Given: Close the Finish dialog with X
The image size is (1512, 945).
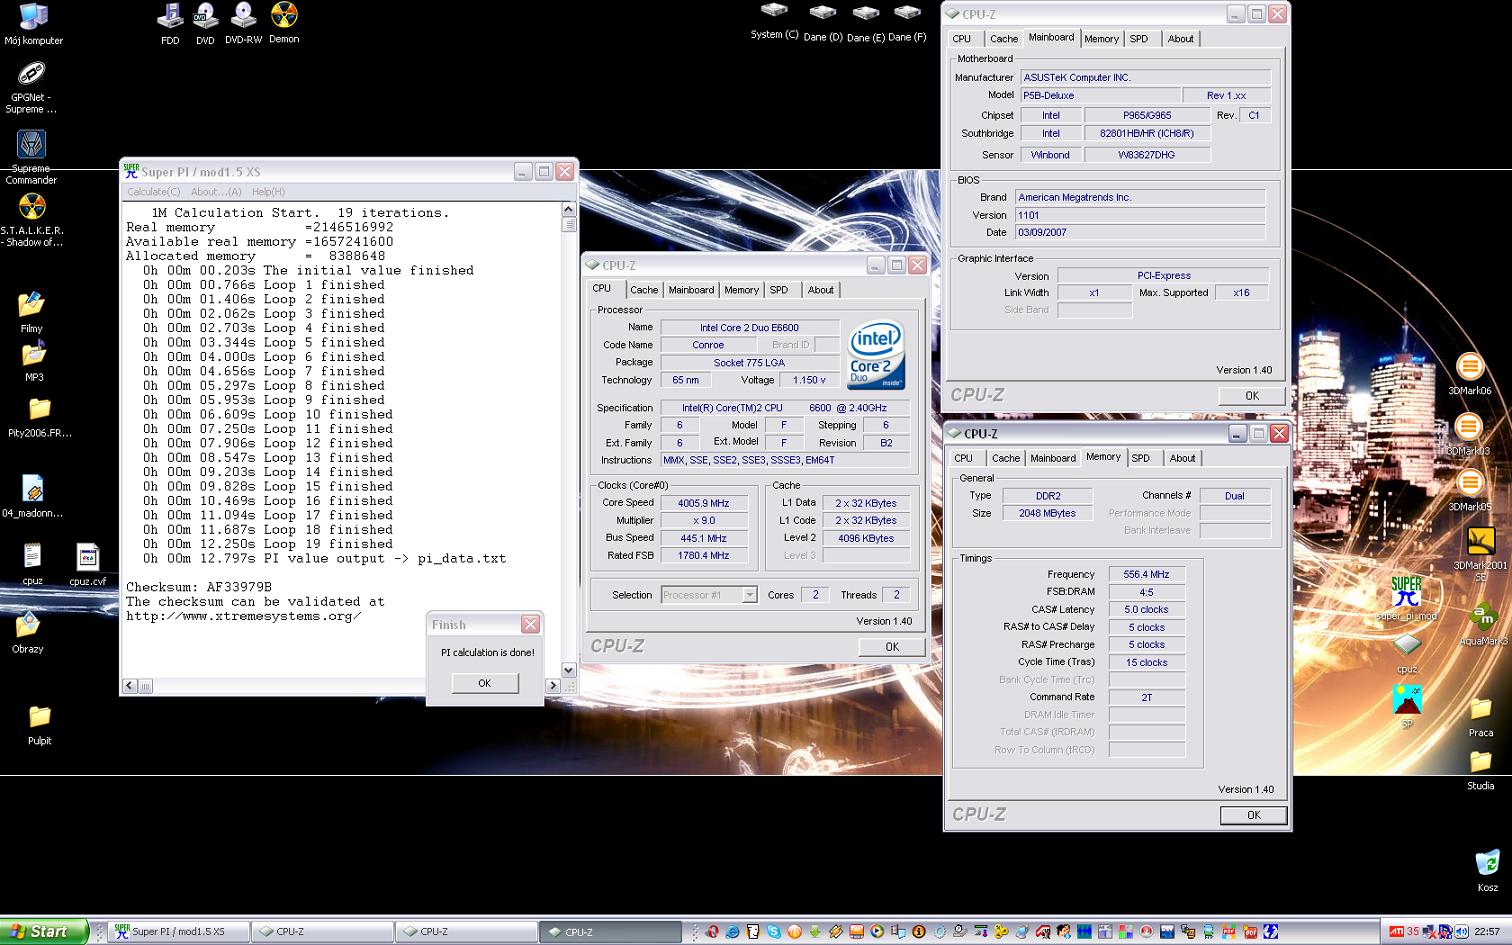Looking at the screenshot, I should 530,624.
